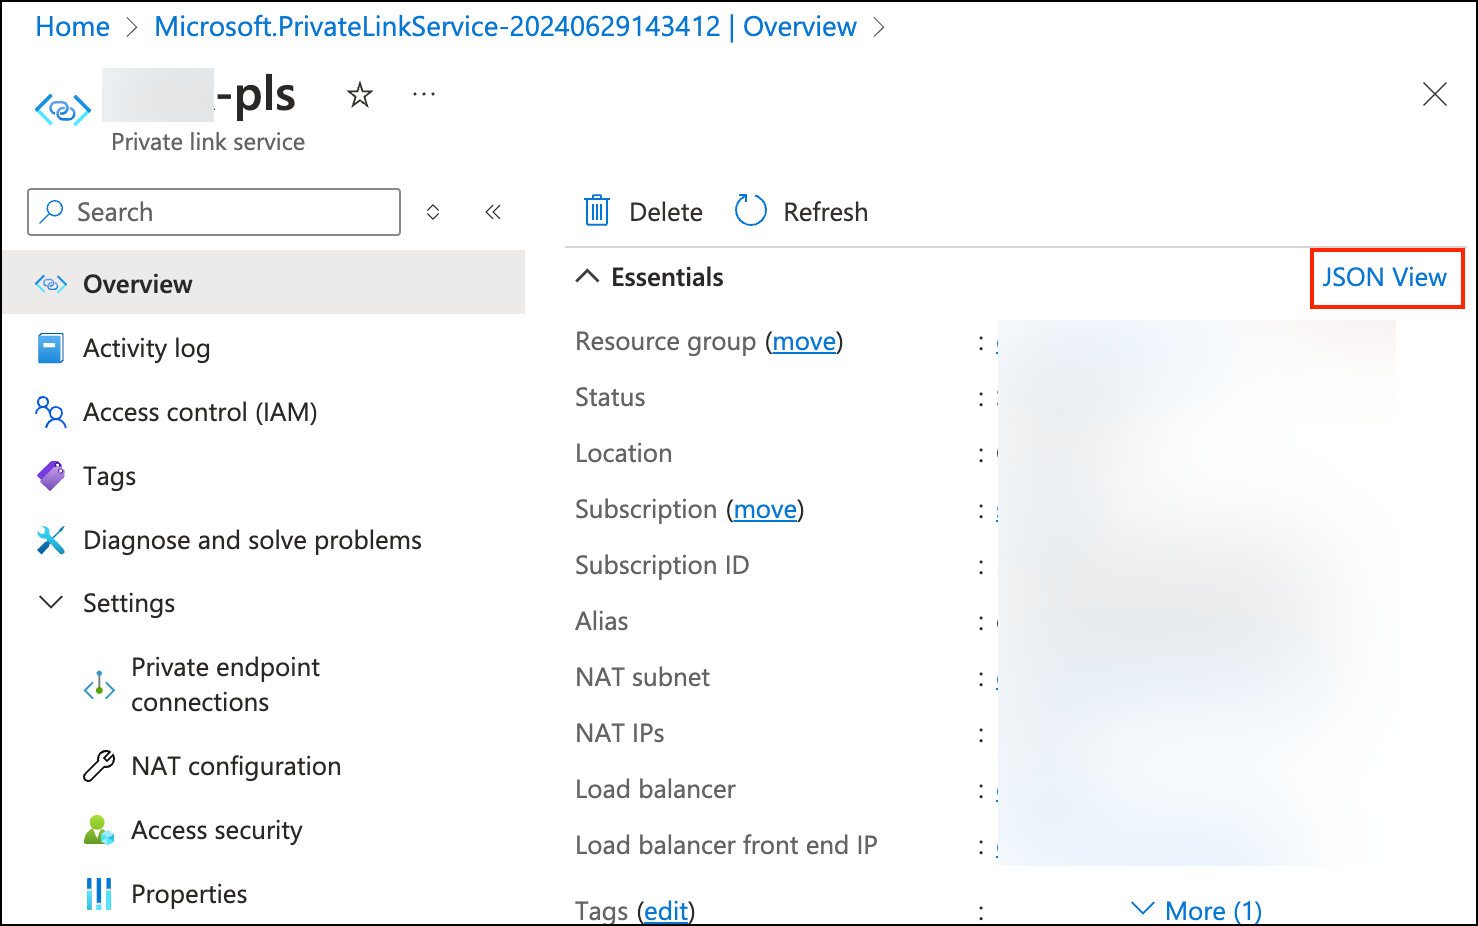Expand More tags
The image size is (1478, 926).
point(1196,909)
